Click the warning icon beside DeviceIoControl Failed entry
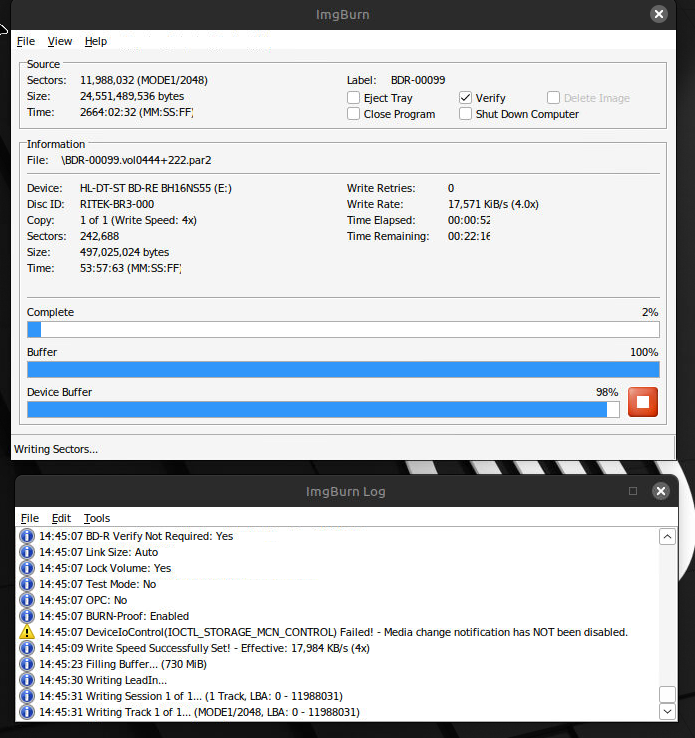695x738 pixels. (27, 632)
